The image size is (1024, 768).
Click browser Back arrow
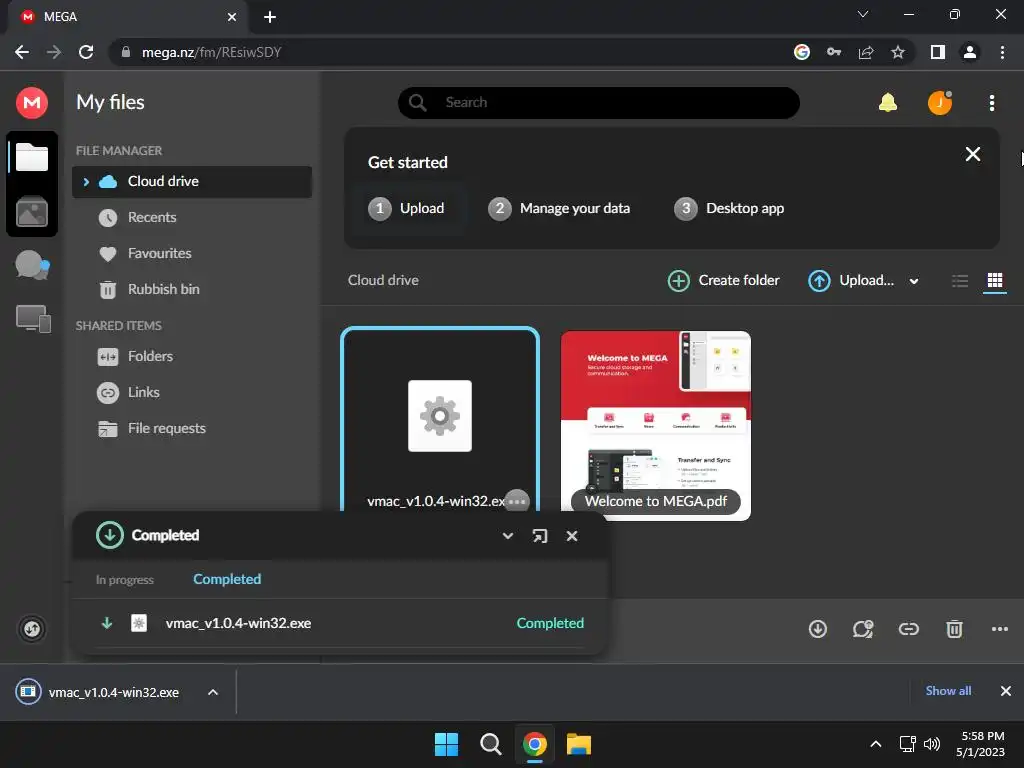(x=22, y=52)
